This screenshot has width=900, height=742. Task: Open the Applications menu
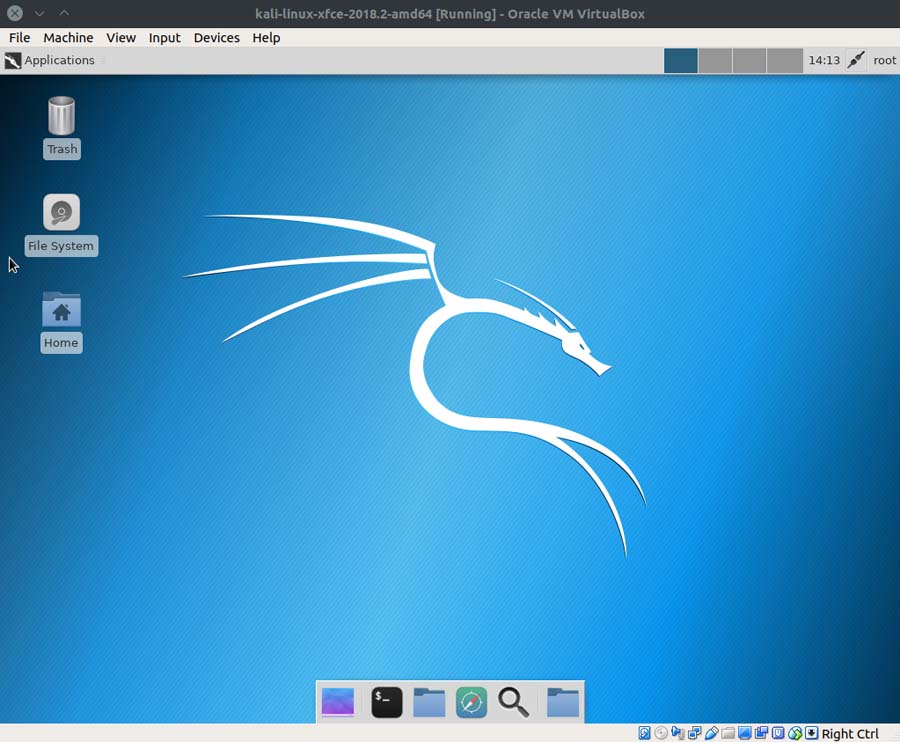point(50,60)
